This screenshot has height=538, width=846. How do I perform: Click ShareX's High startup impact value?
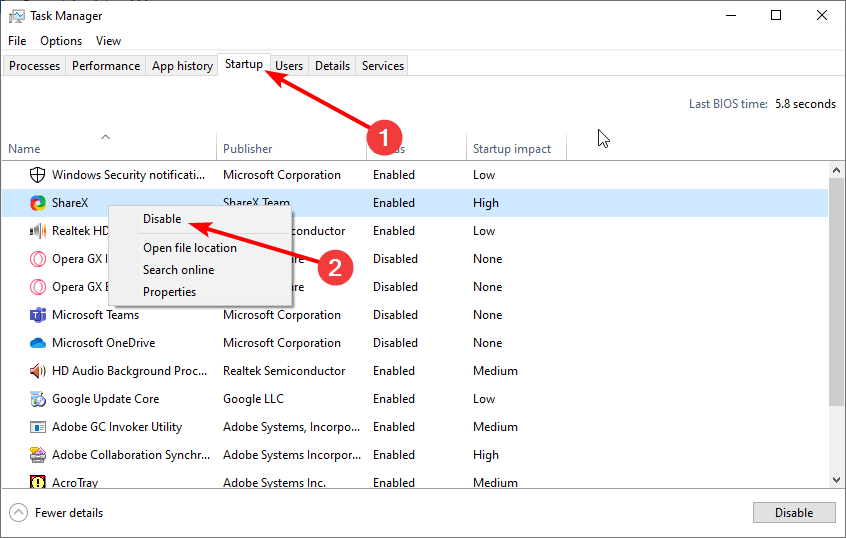coord(486,203)
